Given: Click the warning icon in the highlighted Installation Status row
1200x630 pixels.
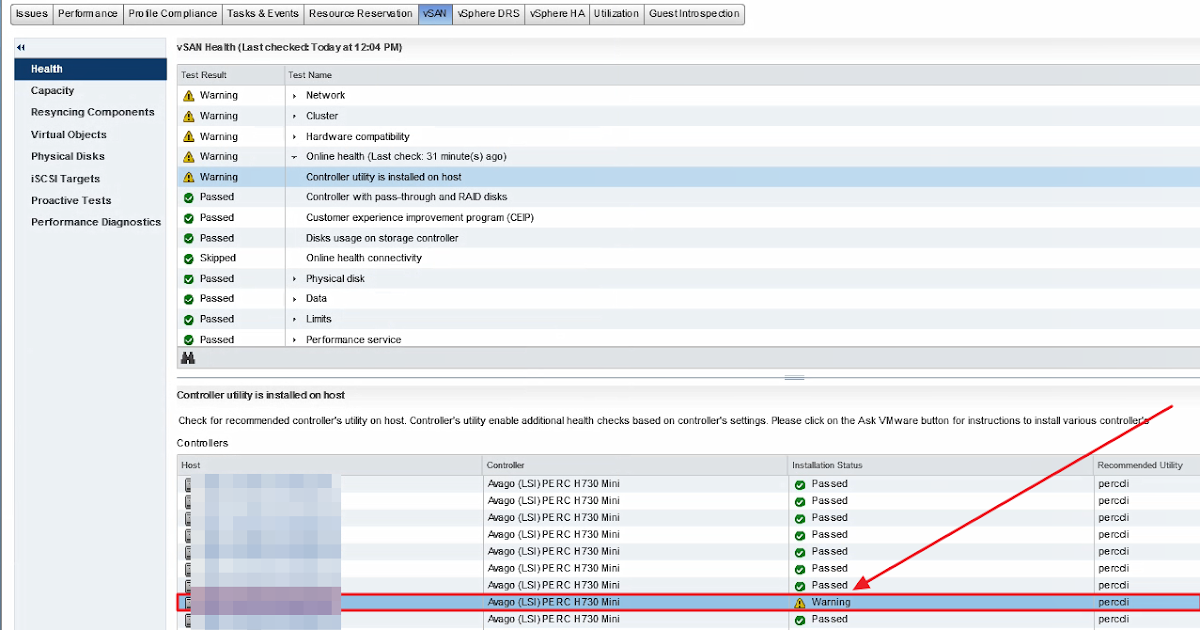Looking at the screenshot, I should pos(798,602).
